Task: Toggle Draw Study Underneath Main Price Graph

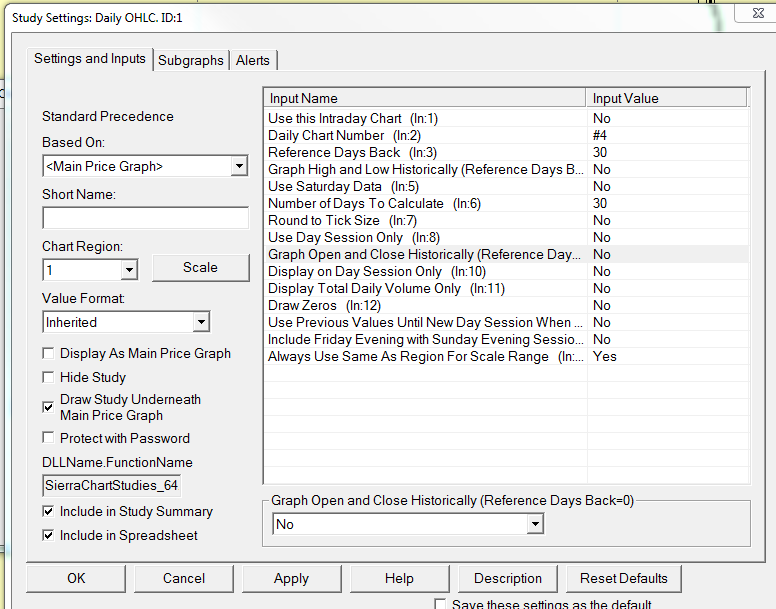Action: pyautogui.click(x=48, y=407)
